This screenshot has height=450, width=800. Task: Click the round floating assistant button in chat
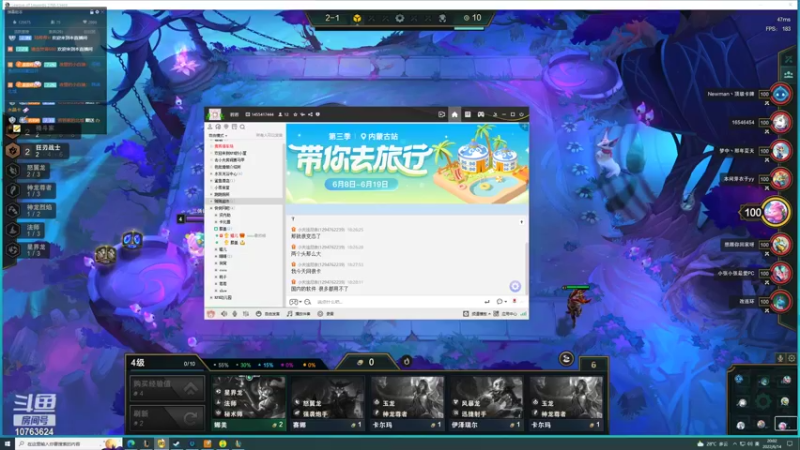pos(515,286)
